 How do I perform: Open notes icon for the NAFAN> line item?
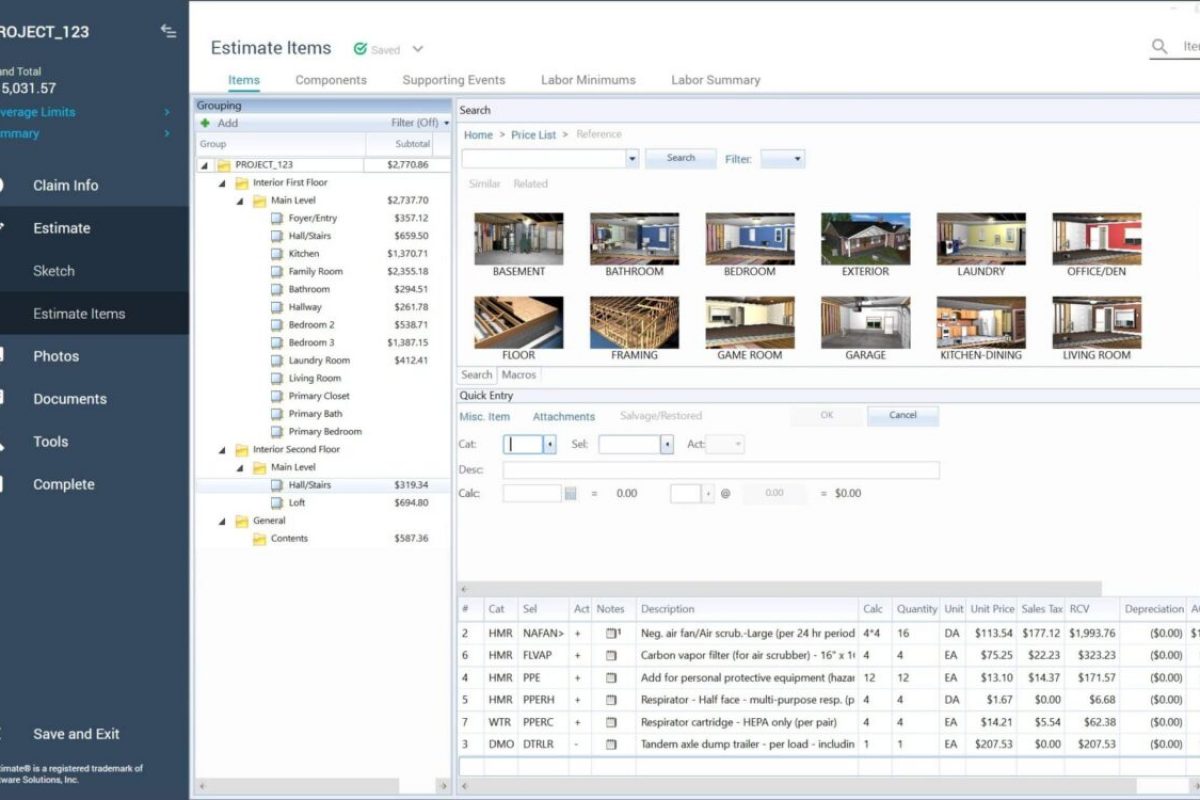pyautogui.click(x=611, y=633)
